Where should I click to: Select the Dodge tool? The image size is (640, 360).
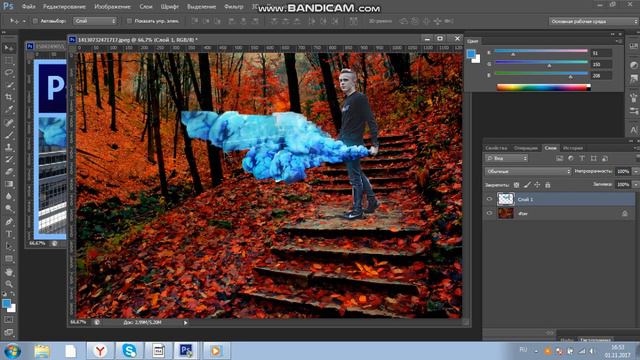click(9, 208)
